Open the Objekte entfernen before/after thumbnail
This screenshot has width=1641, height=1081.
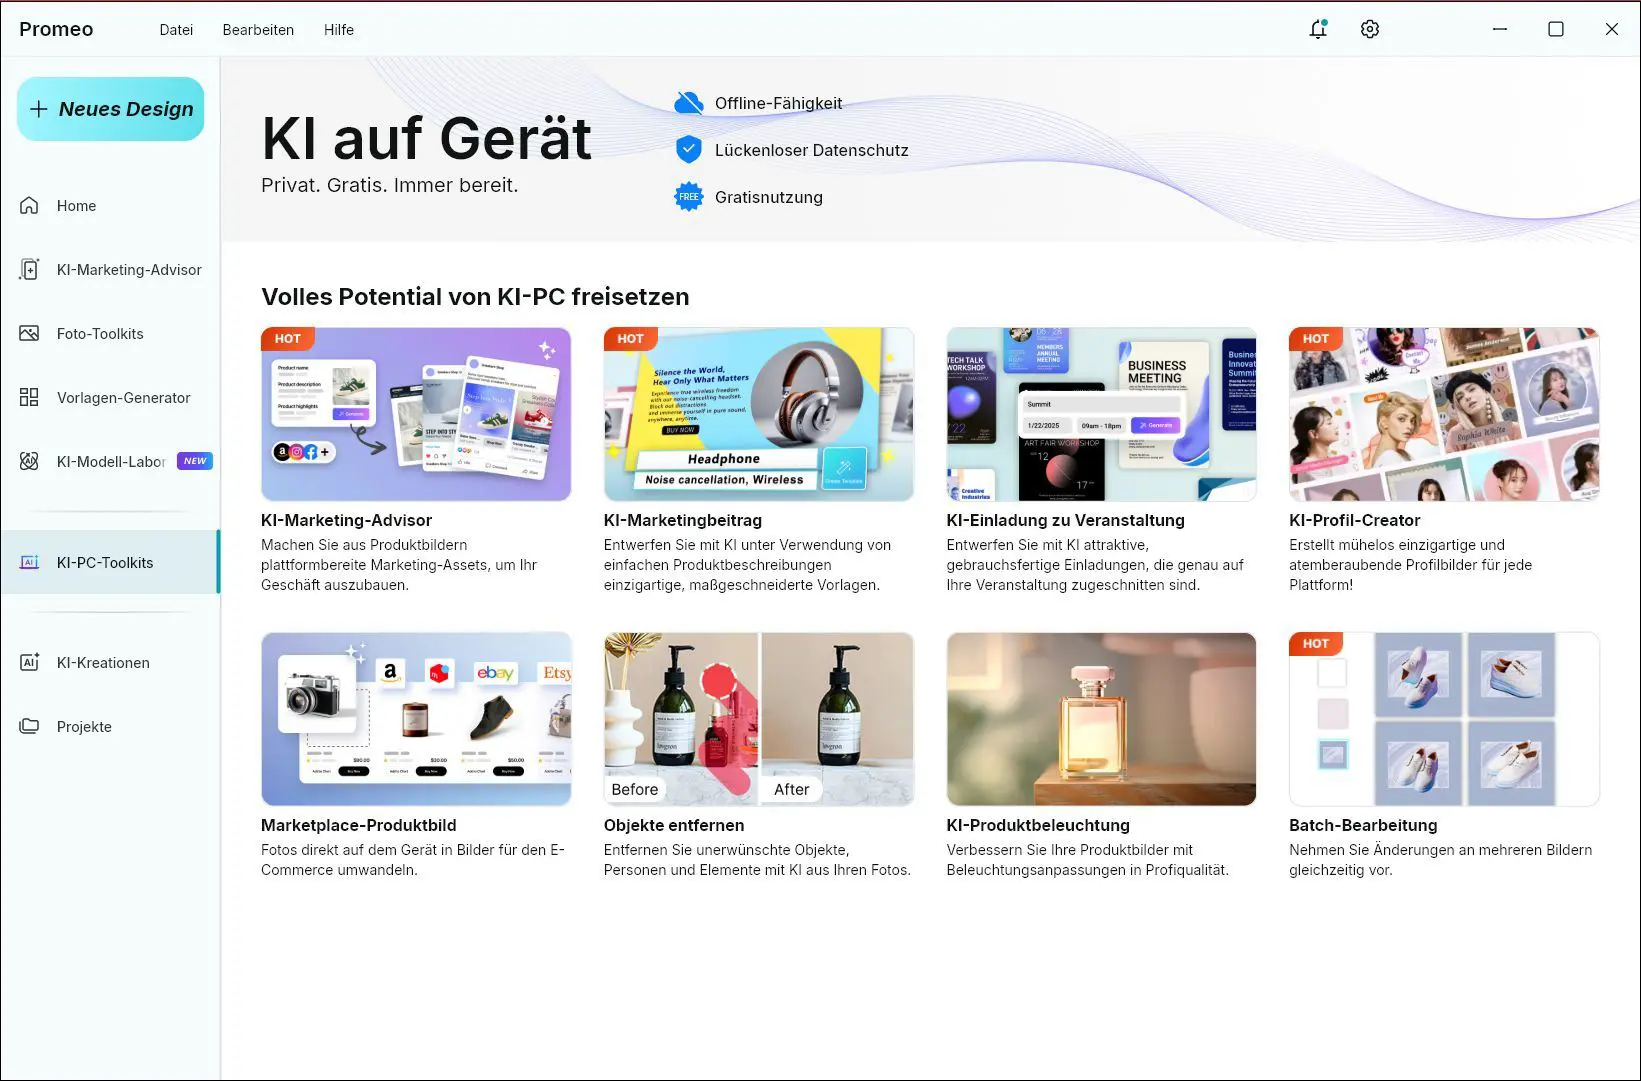(758, 718)
